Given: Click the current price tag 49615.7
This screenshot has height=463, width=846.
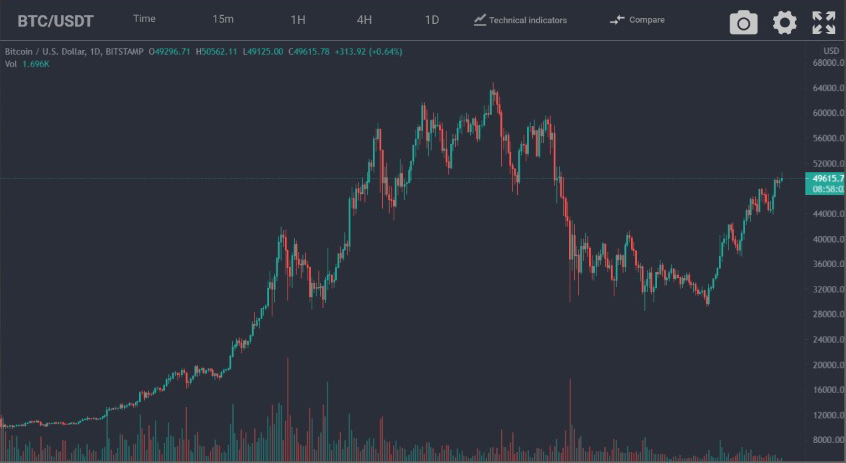Looking at the screenshot, I should coord(826,178).
